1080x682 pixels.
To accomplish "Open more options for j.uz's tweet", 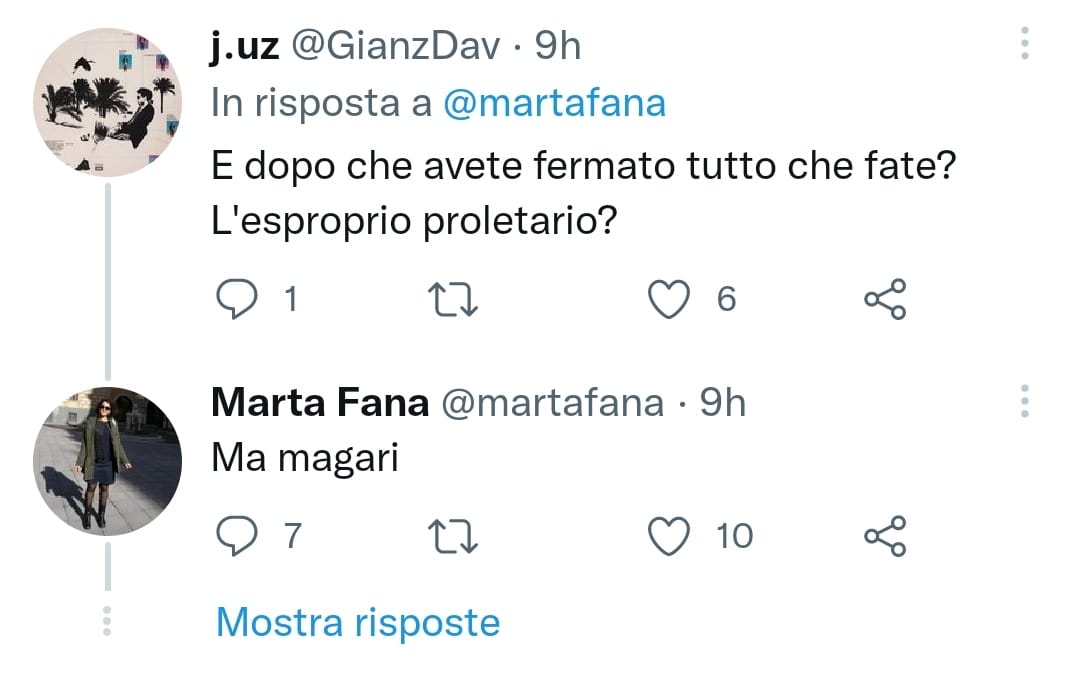I will pos(1025,45).
